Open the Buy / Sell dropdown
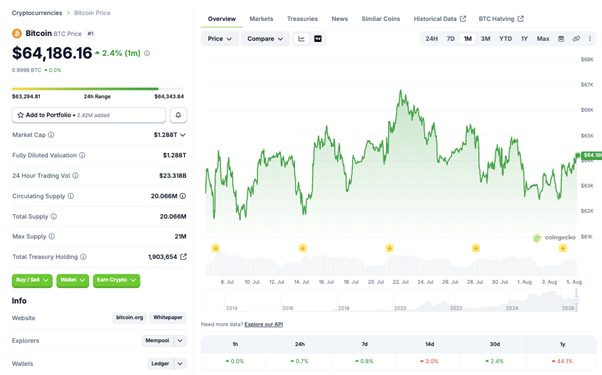The width and height of the screenshot is (602, 375). [x=32, y=280]
